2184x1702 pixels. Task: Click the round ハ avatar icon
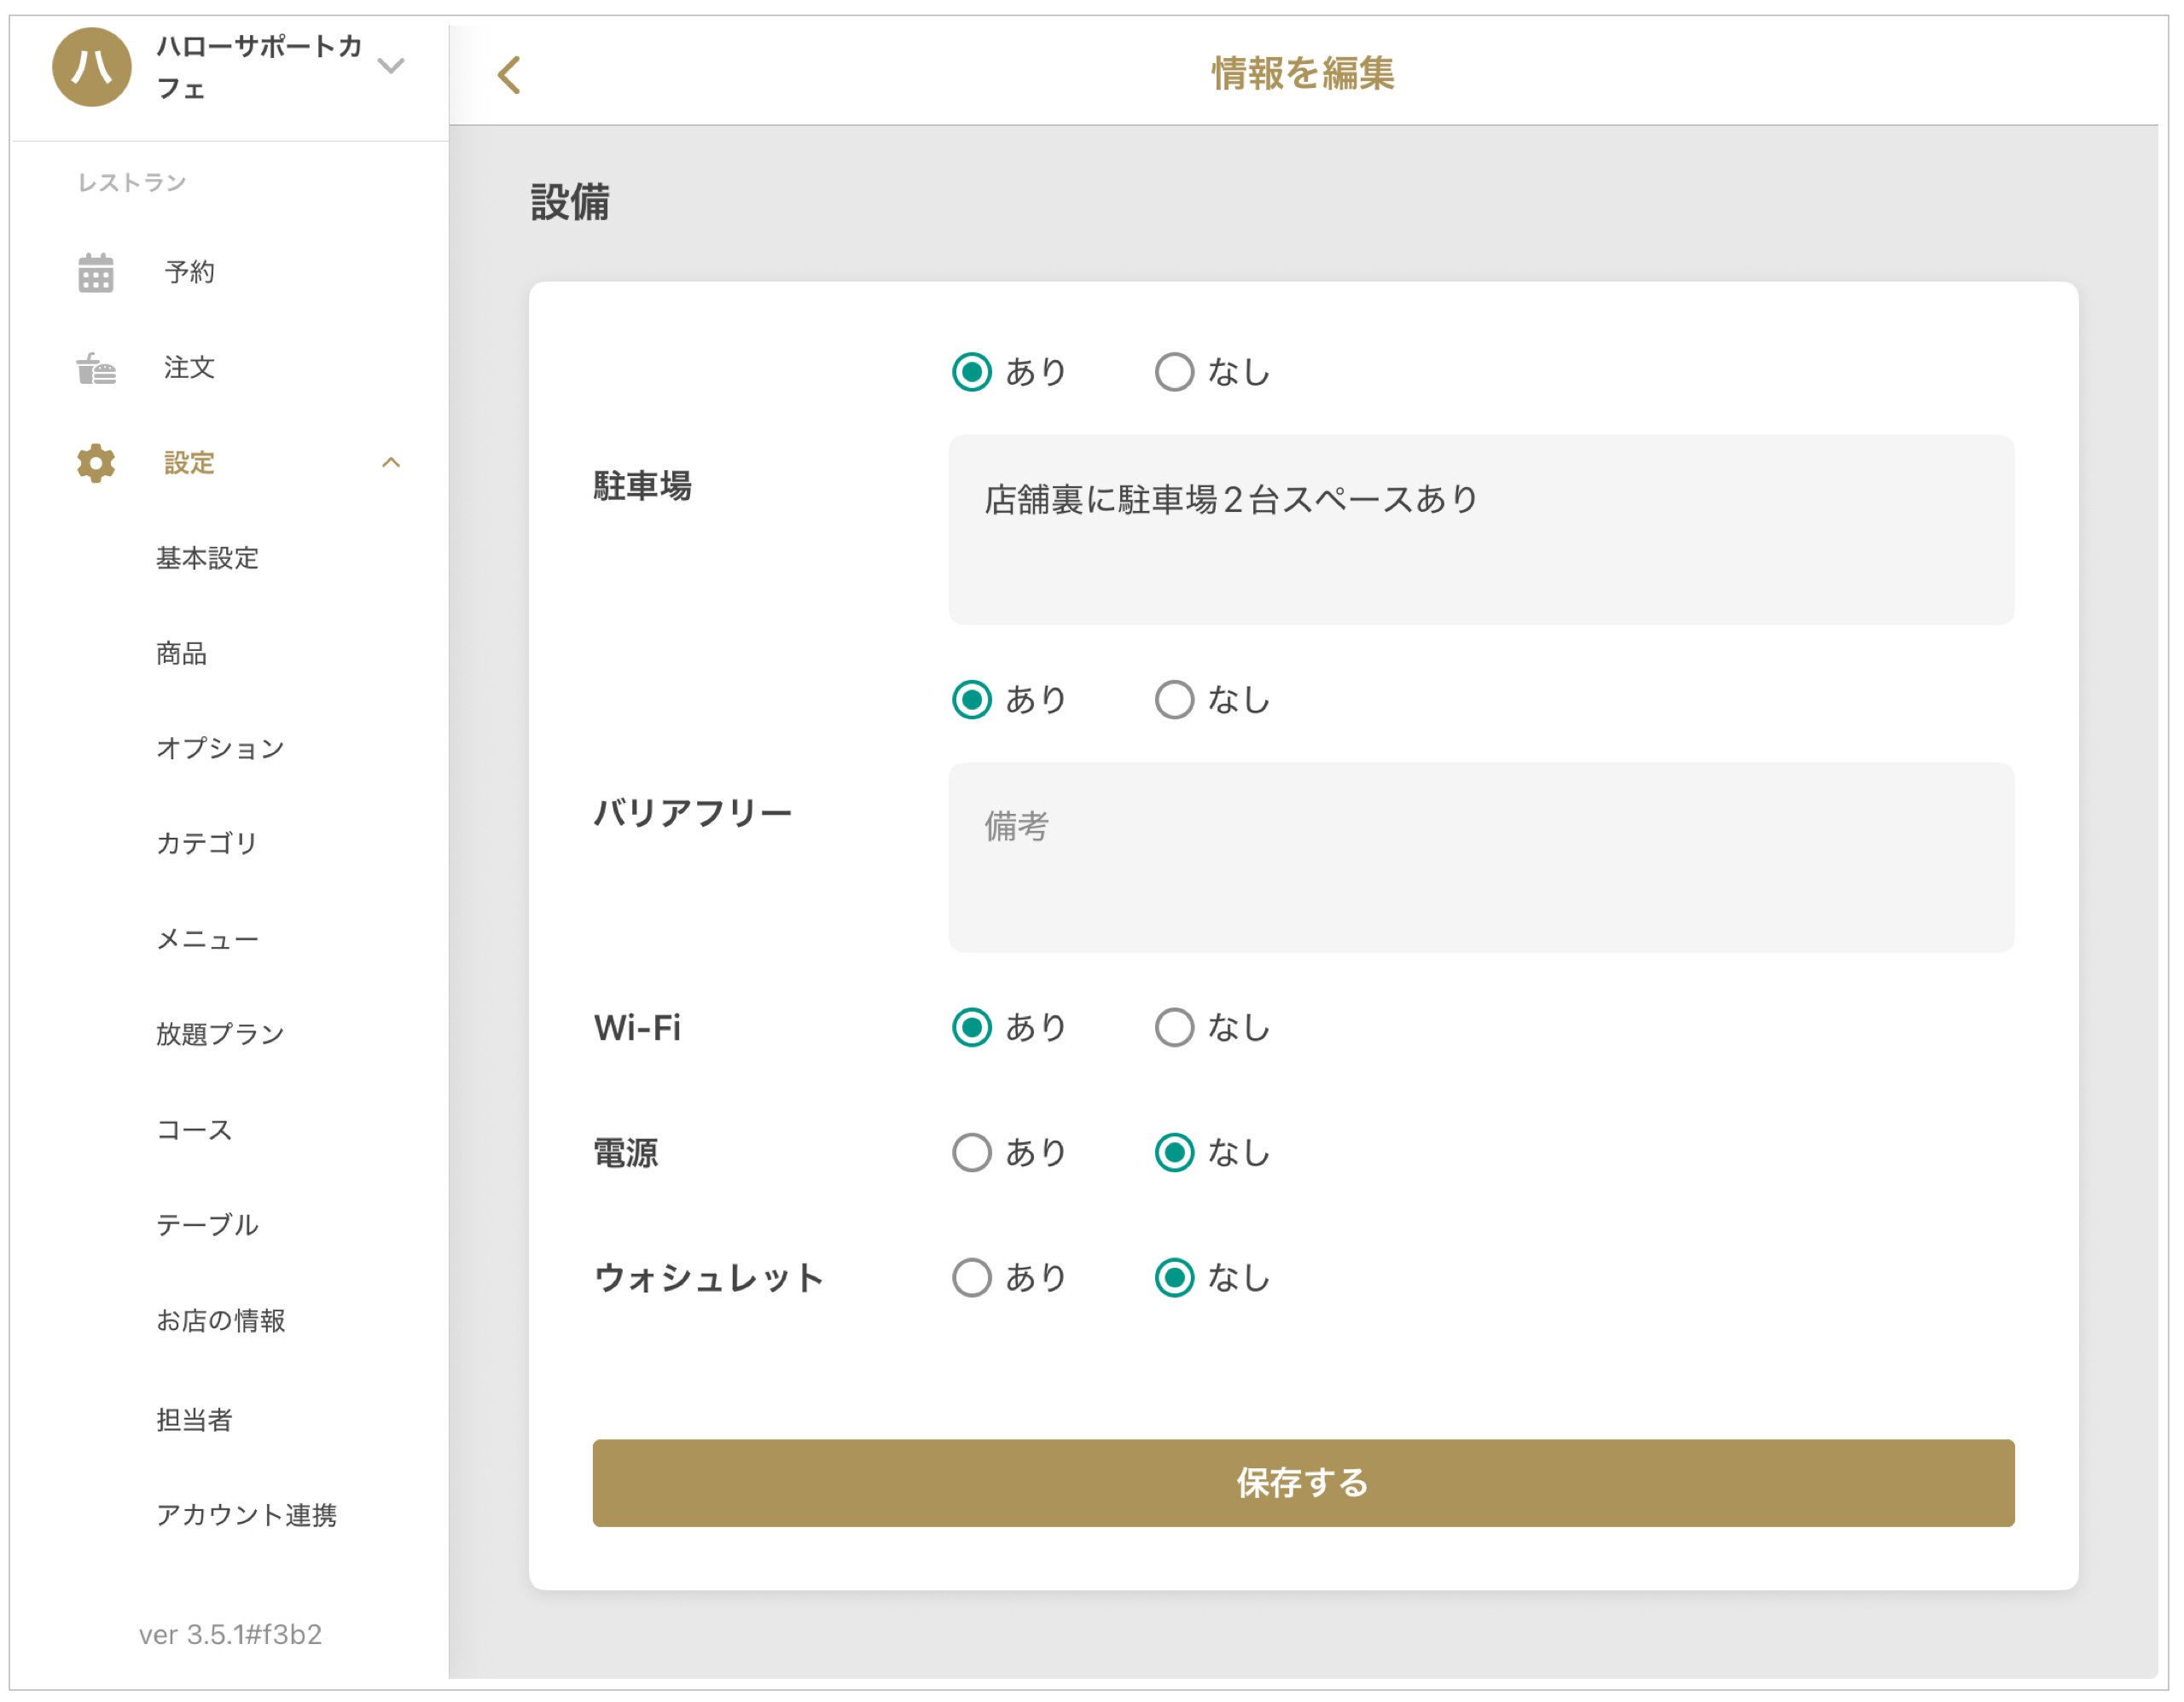tap(91, 67)
